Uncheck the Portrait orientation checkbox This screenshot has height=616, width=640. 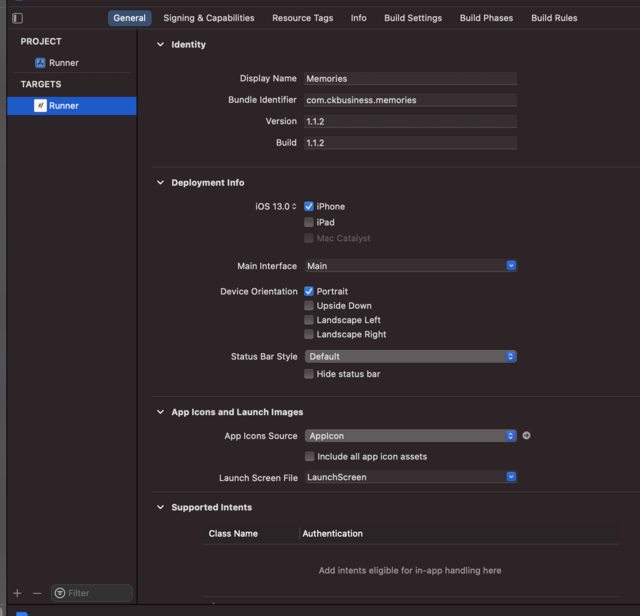pos(309,291)
